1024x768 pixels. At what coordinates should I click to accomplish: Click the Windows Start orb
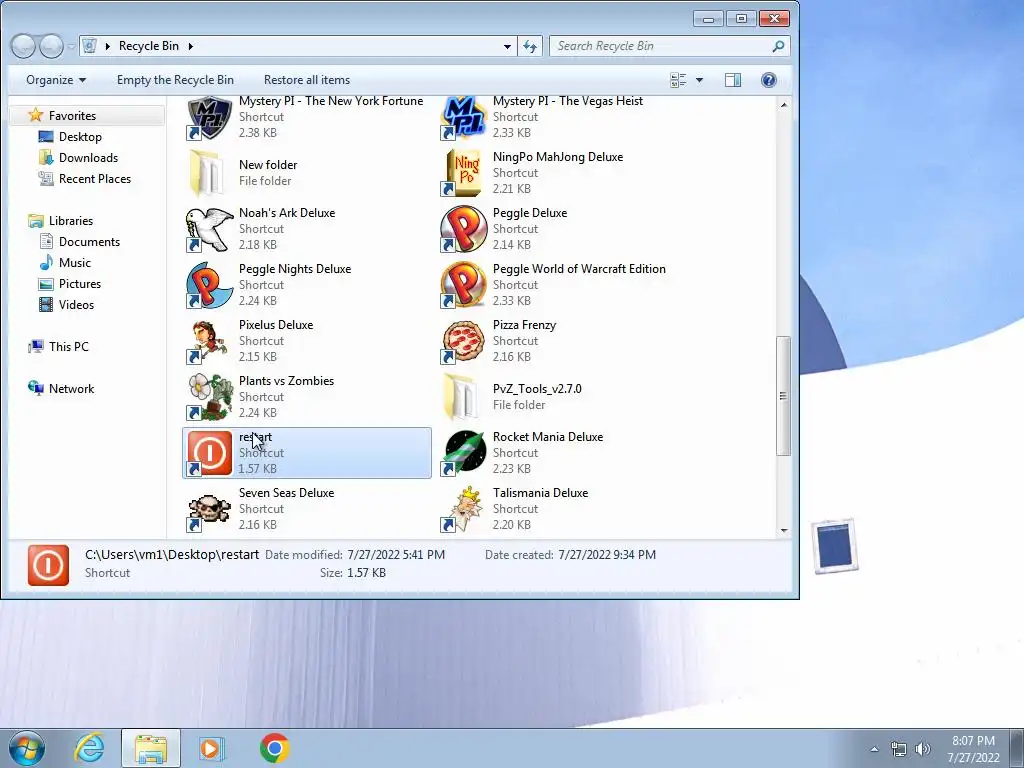click(27, 748)
